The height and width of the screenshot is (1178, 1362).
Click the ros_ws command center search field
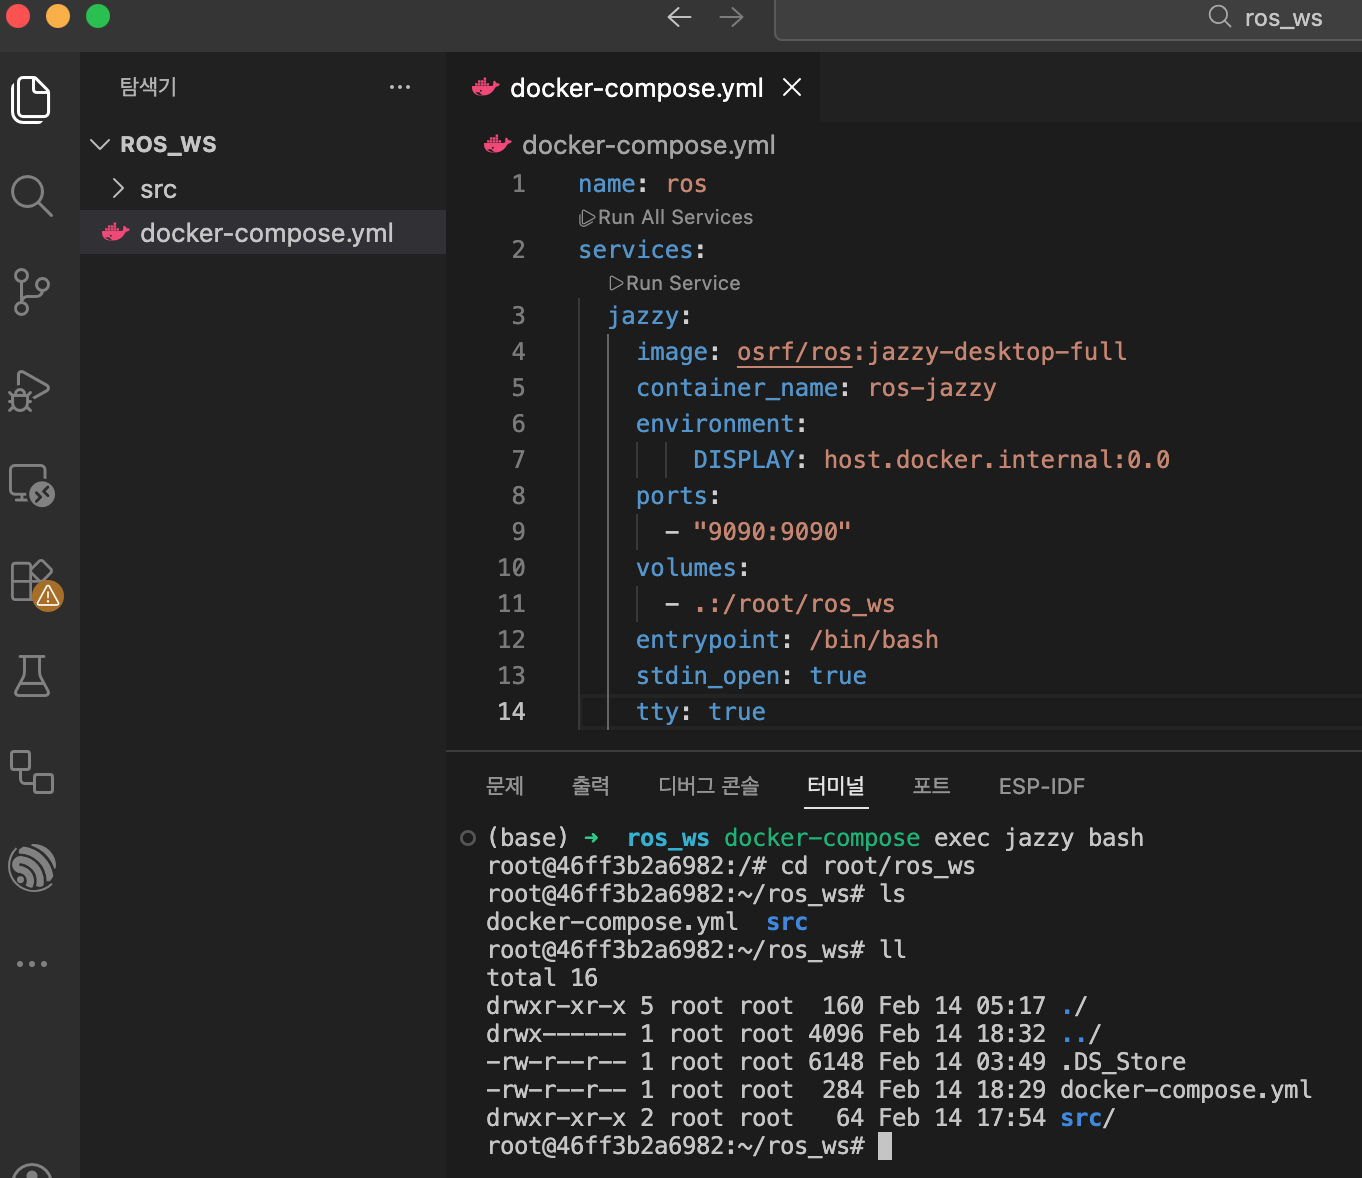click(1068, 18)
